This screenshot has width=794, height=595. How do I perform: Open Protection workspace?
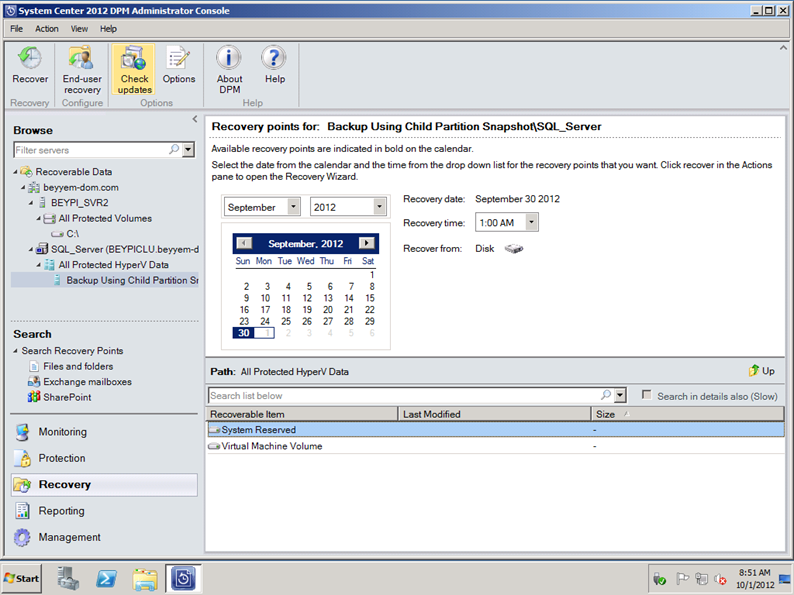[x=62, y=458]
